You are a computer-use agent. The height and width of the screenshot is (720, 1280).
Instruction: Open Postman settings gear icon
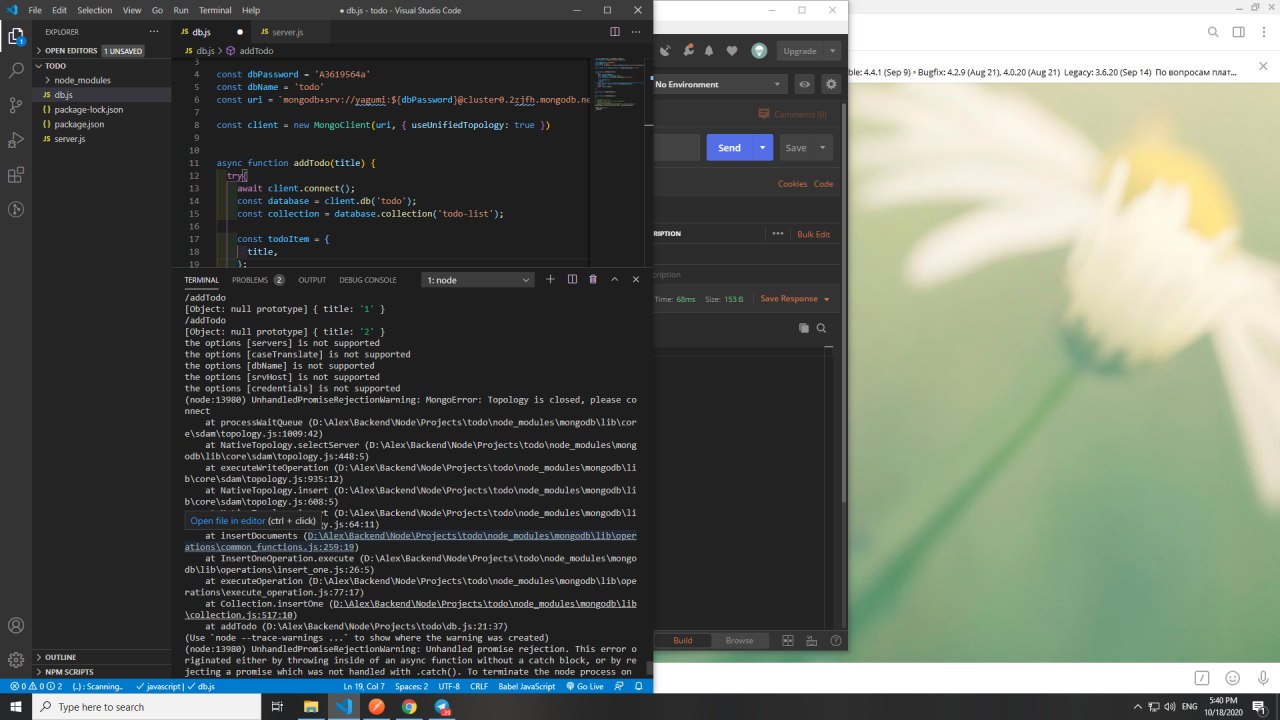tap(830, 85)
